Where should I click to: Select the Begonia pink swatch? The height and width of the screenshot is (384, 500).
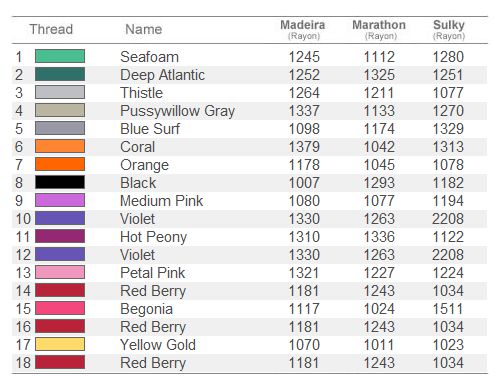[x=60, y=308]
